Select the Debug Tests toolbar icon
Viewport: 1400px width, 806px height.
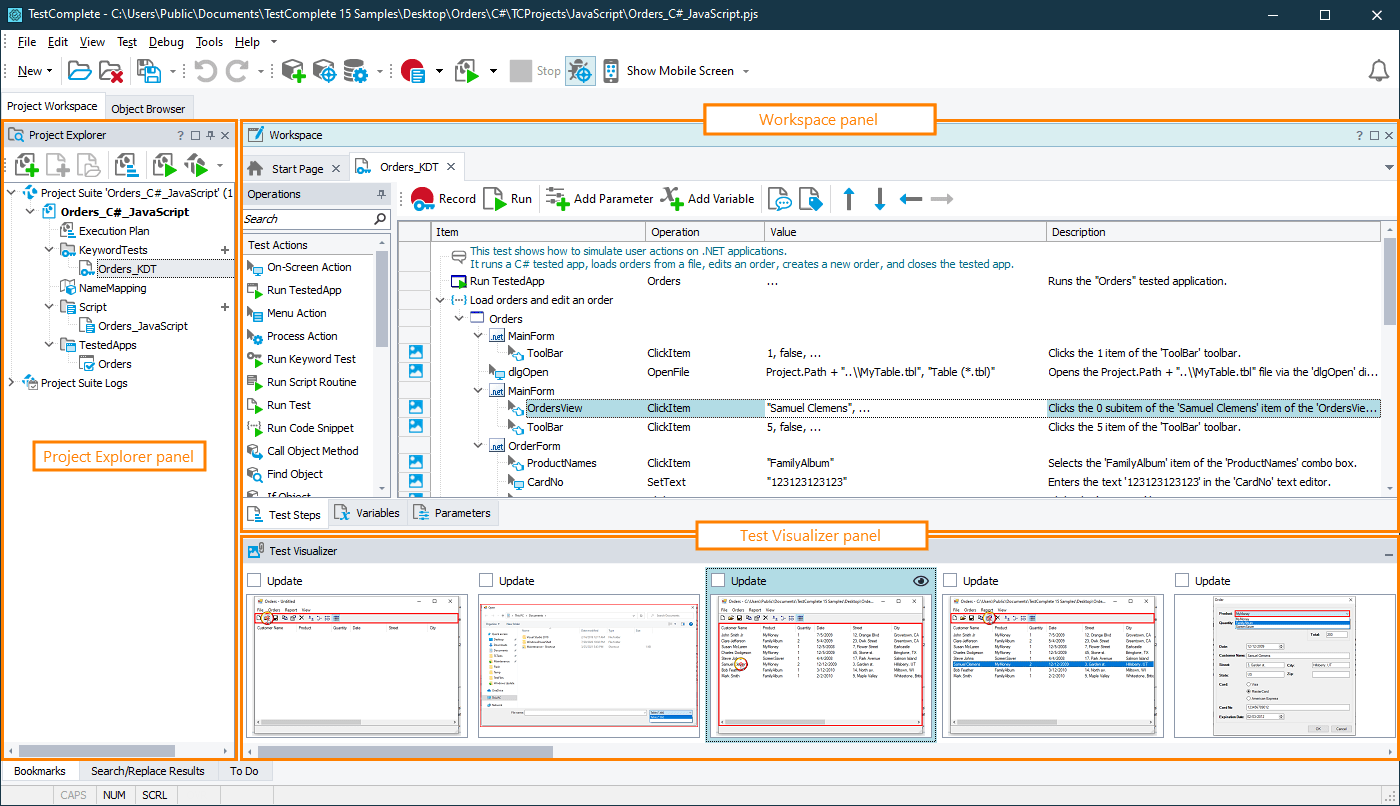580,70
